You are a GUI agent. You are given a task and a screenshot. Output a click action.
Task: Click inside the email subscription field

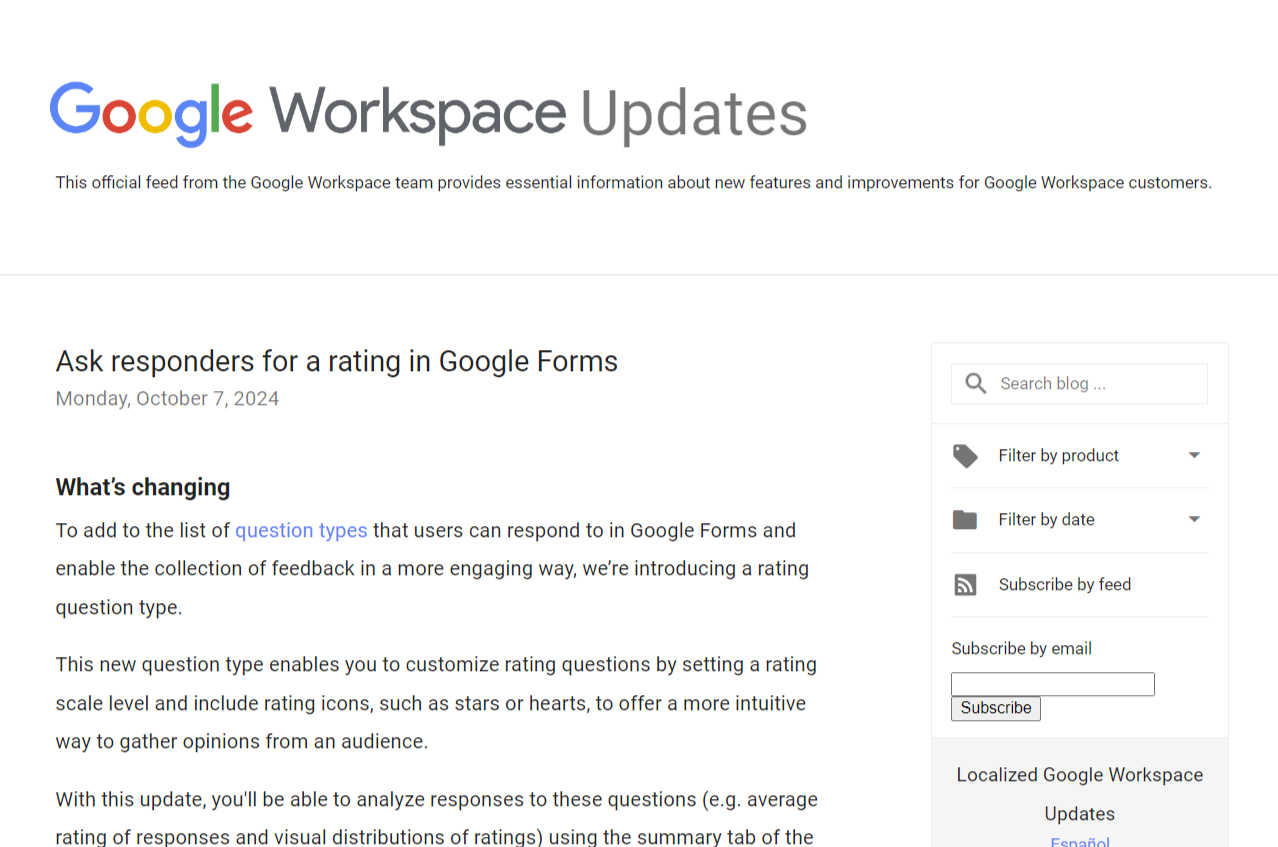pyautogui.click(x=1052, y=684)
